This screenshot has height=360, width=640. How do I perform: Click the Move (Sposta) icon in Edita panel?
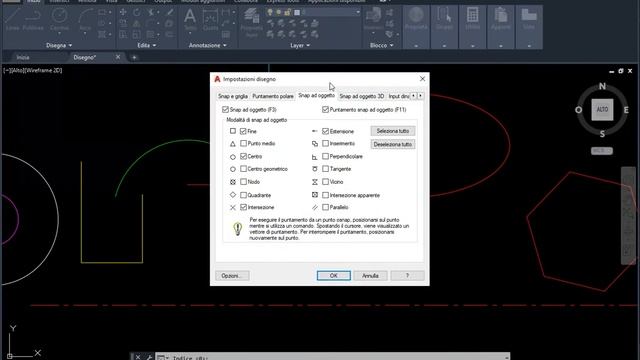(123, 13)
